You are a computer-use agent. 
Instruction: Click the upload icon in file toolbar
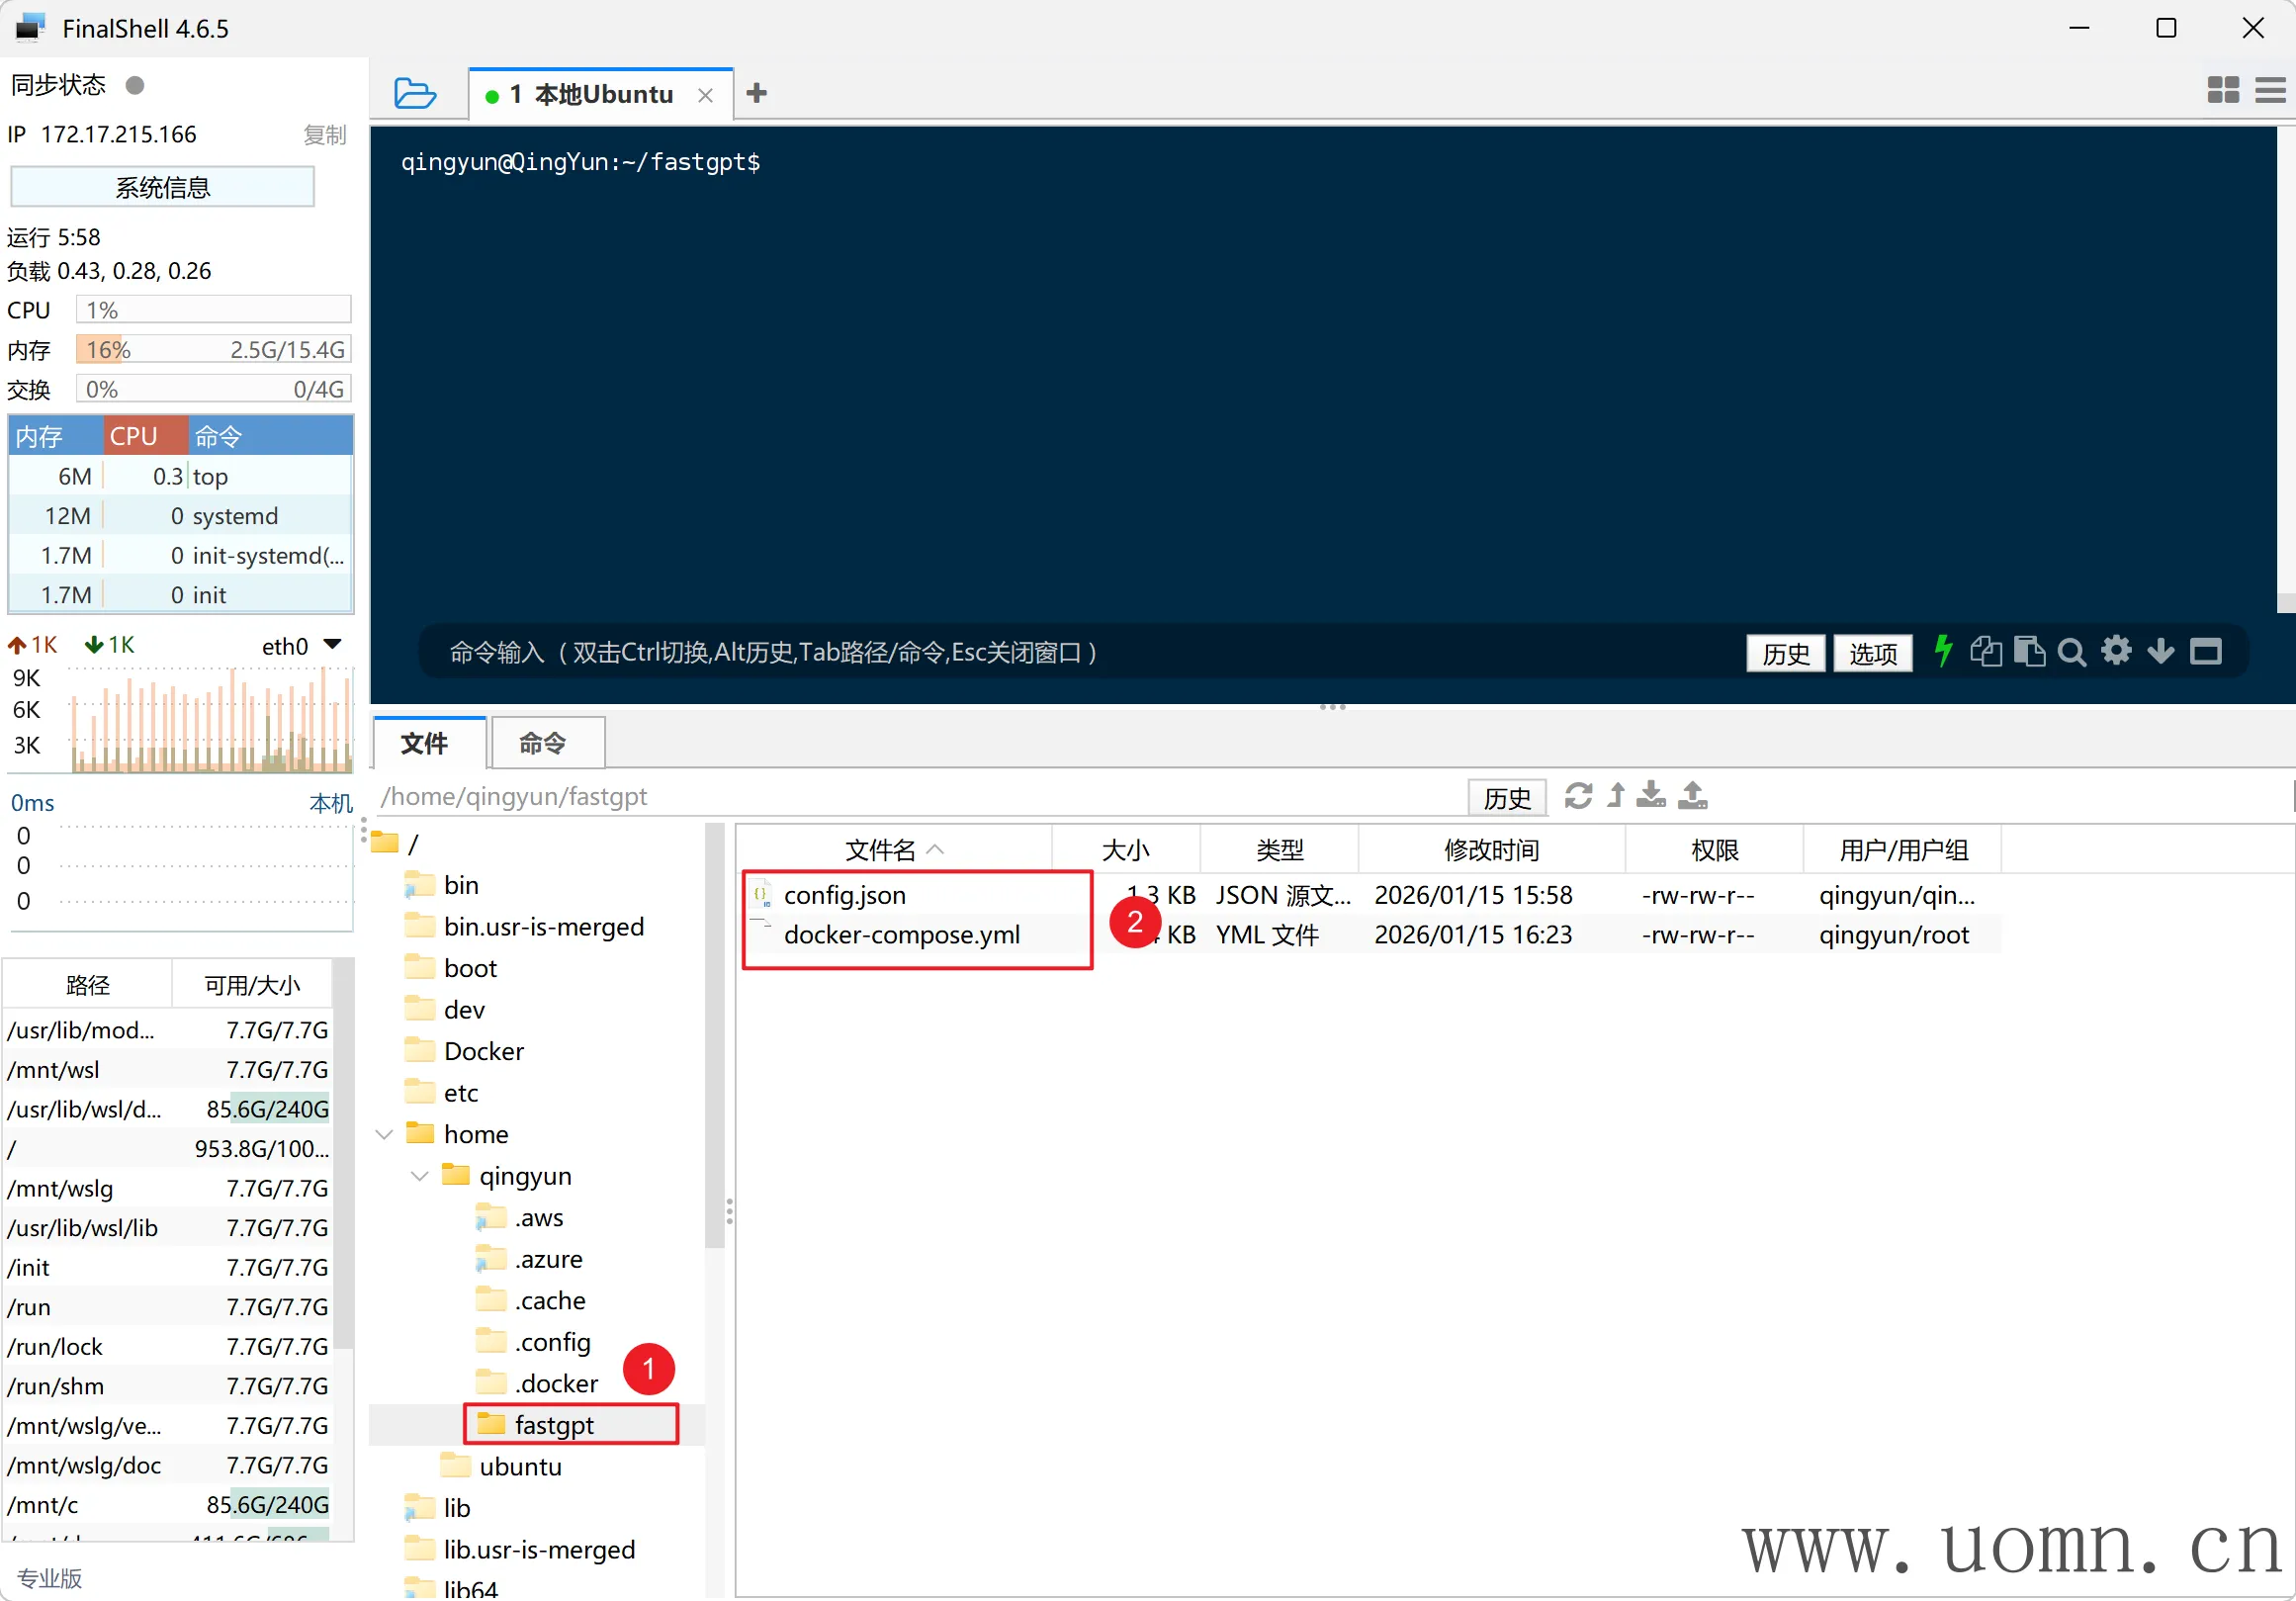(1692, 796)
